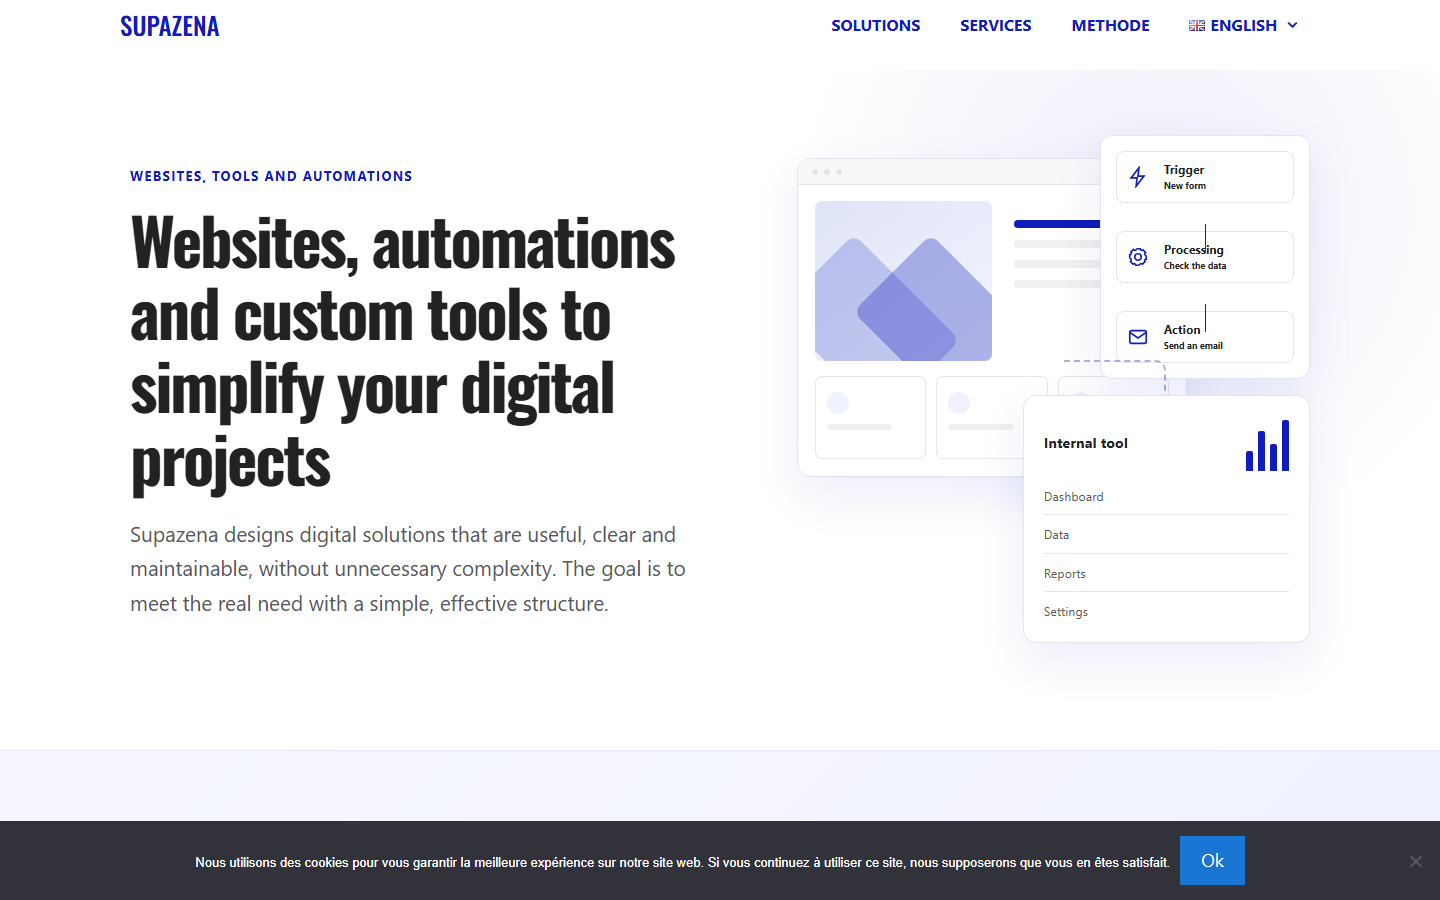Image resolution: width=1440 pixels, height=900 pixels.
Task: Click the "Websites, Tools and Automations" tagline
Action: [x=271, y=176]
